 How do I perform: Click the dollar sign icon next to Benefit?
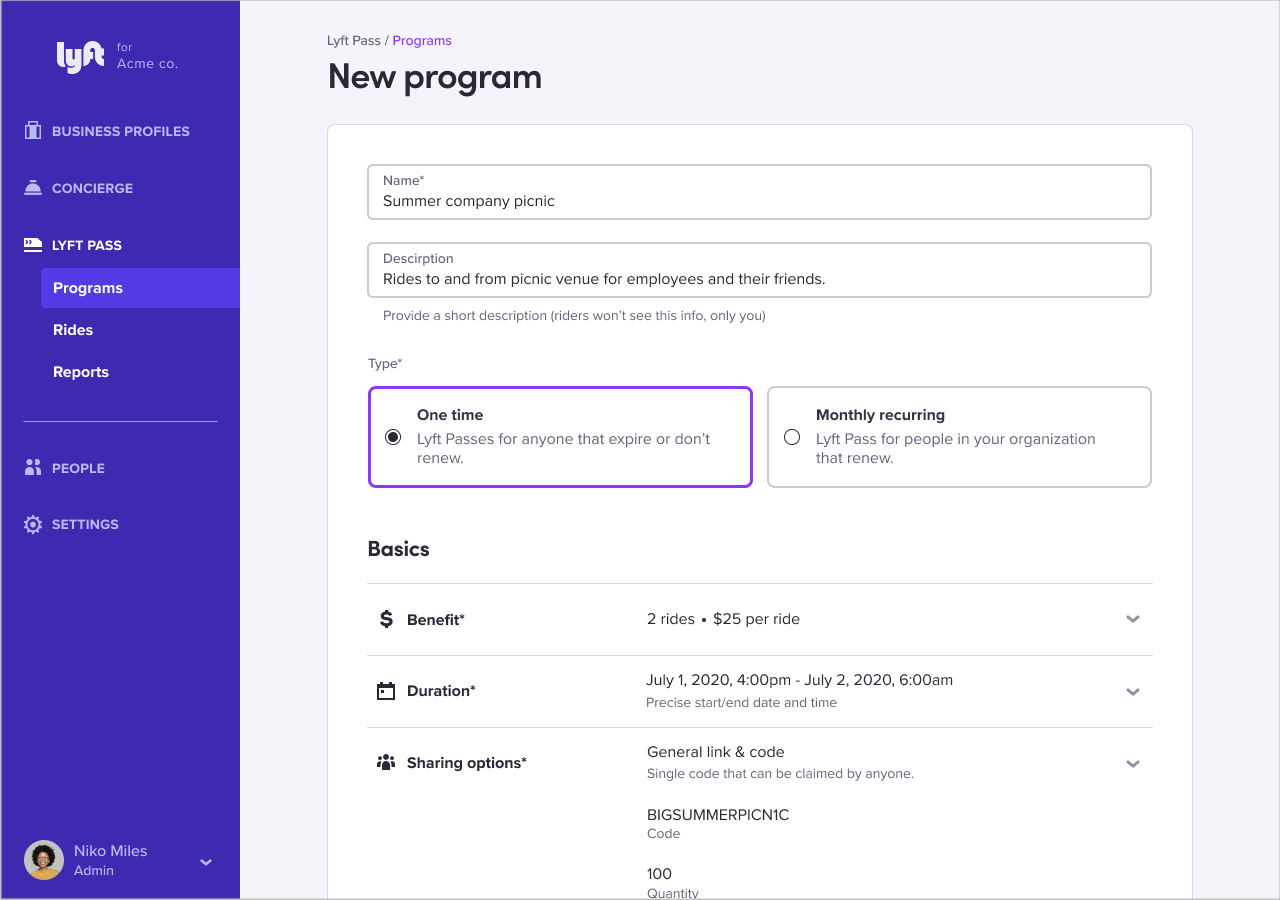(386, 618)
